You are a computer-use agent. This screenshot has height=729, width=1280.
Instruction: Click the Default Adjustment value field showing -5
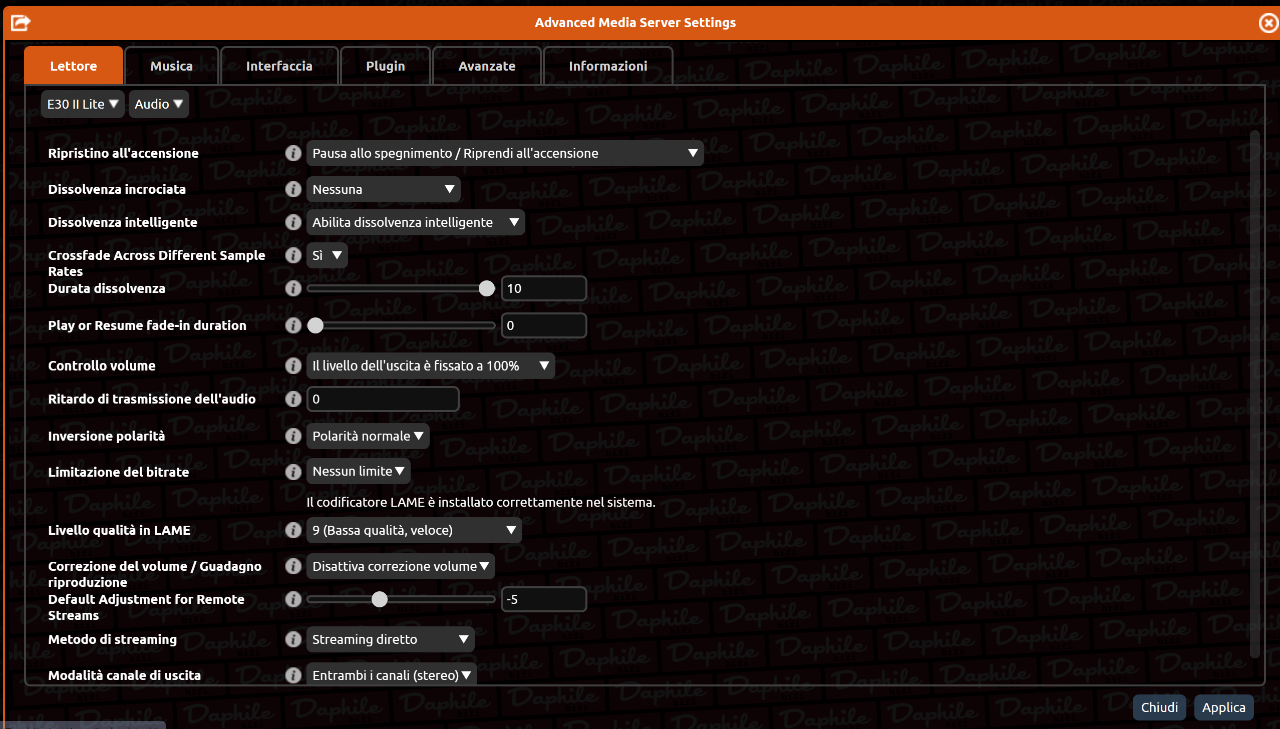[544, 599]
